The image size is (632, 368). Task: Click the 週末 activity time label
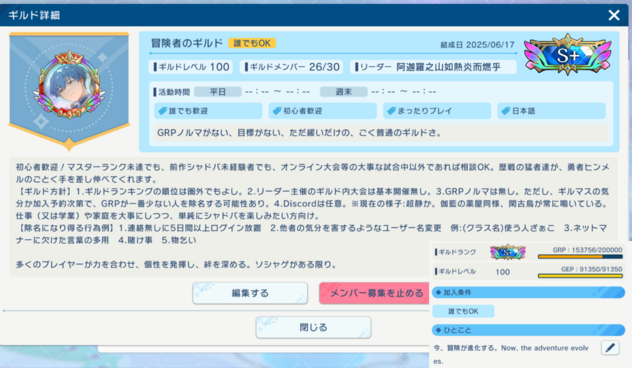coord(343,92)
